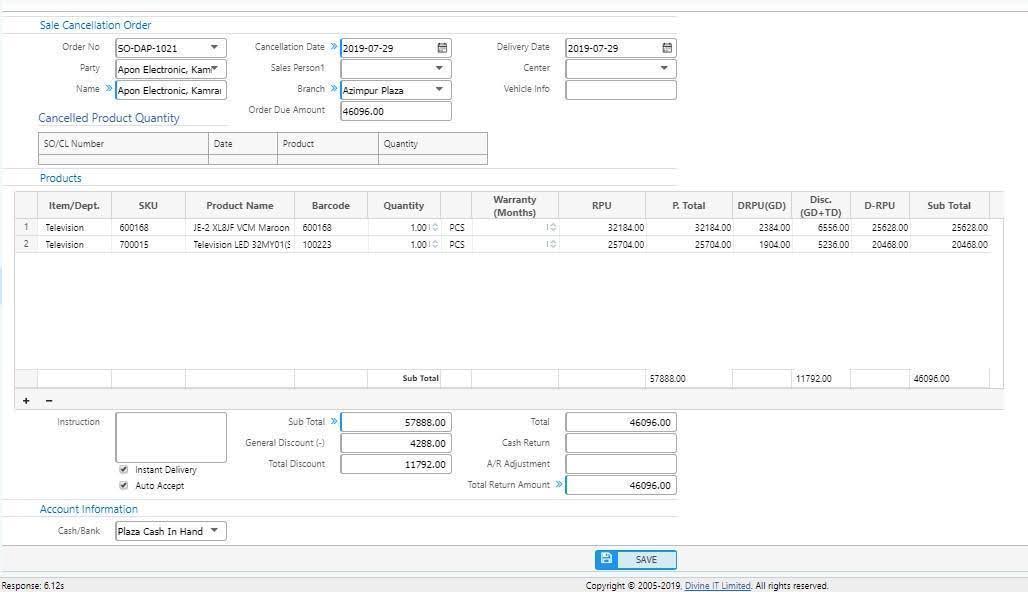
Task: Click the double-arrow icon beside Total Return Amount
Action: point(559,485)
